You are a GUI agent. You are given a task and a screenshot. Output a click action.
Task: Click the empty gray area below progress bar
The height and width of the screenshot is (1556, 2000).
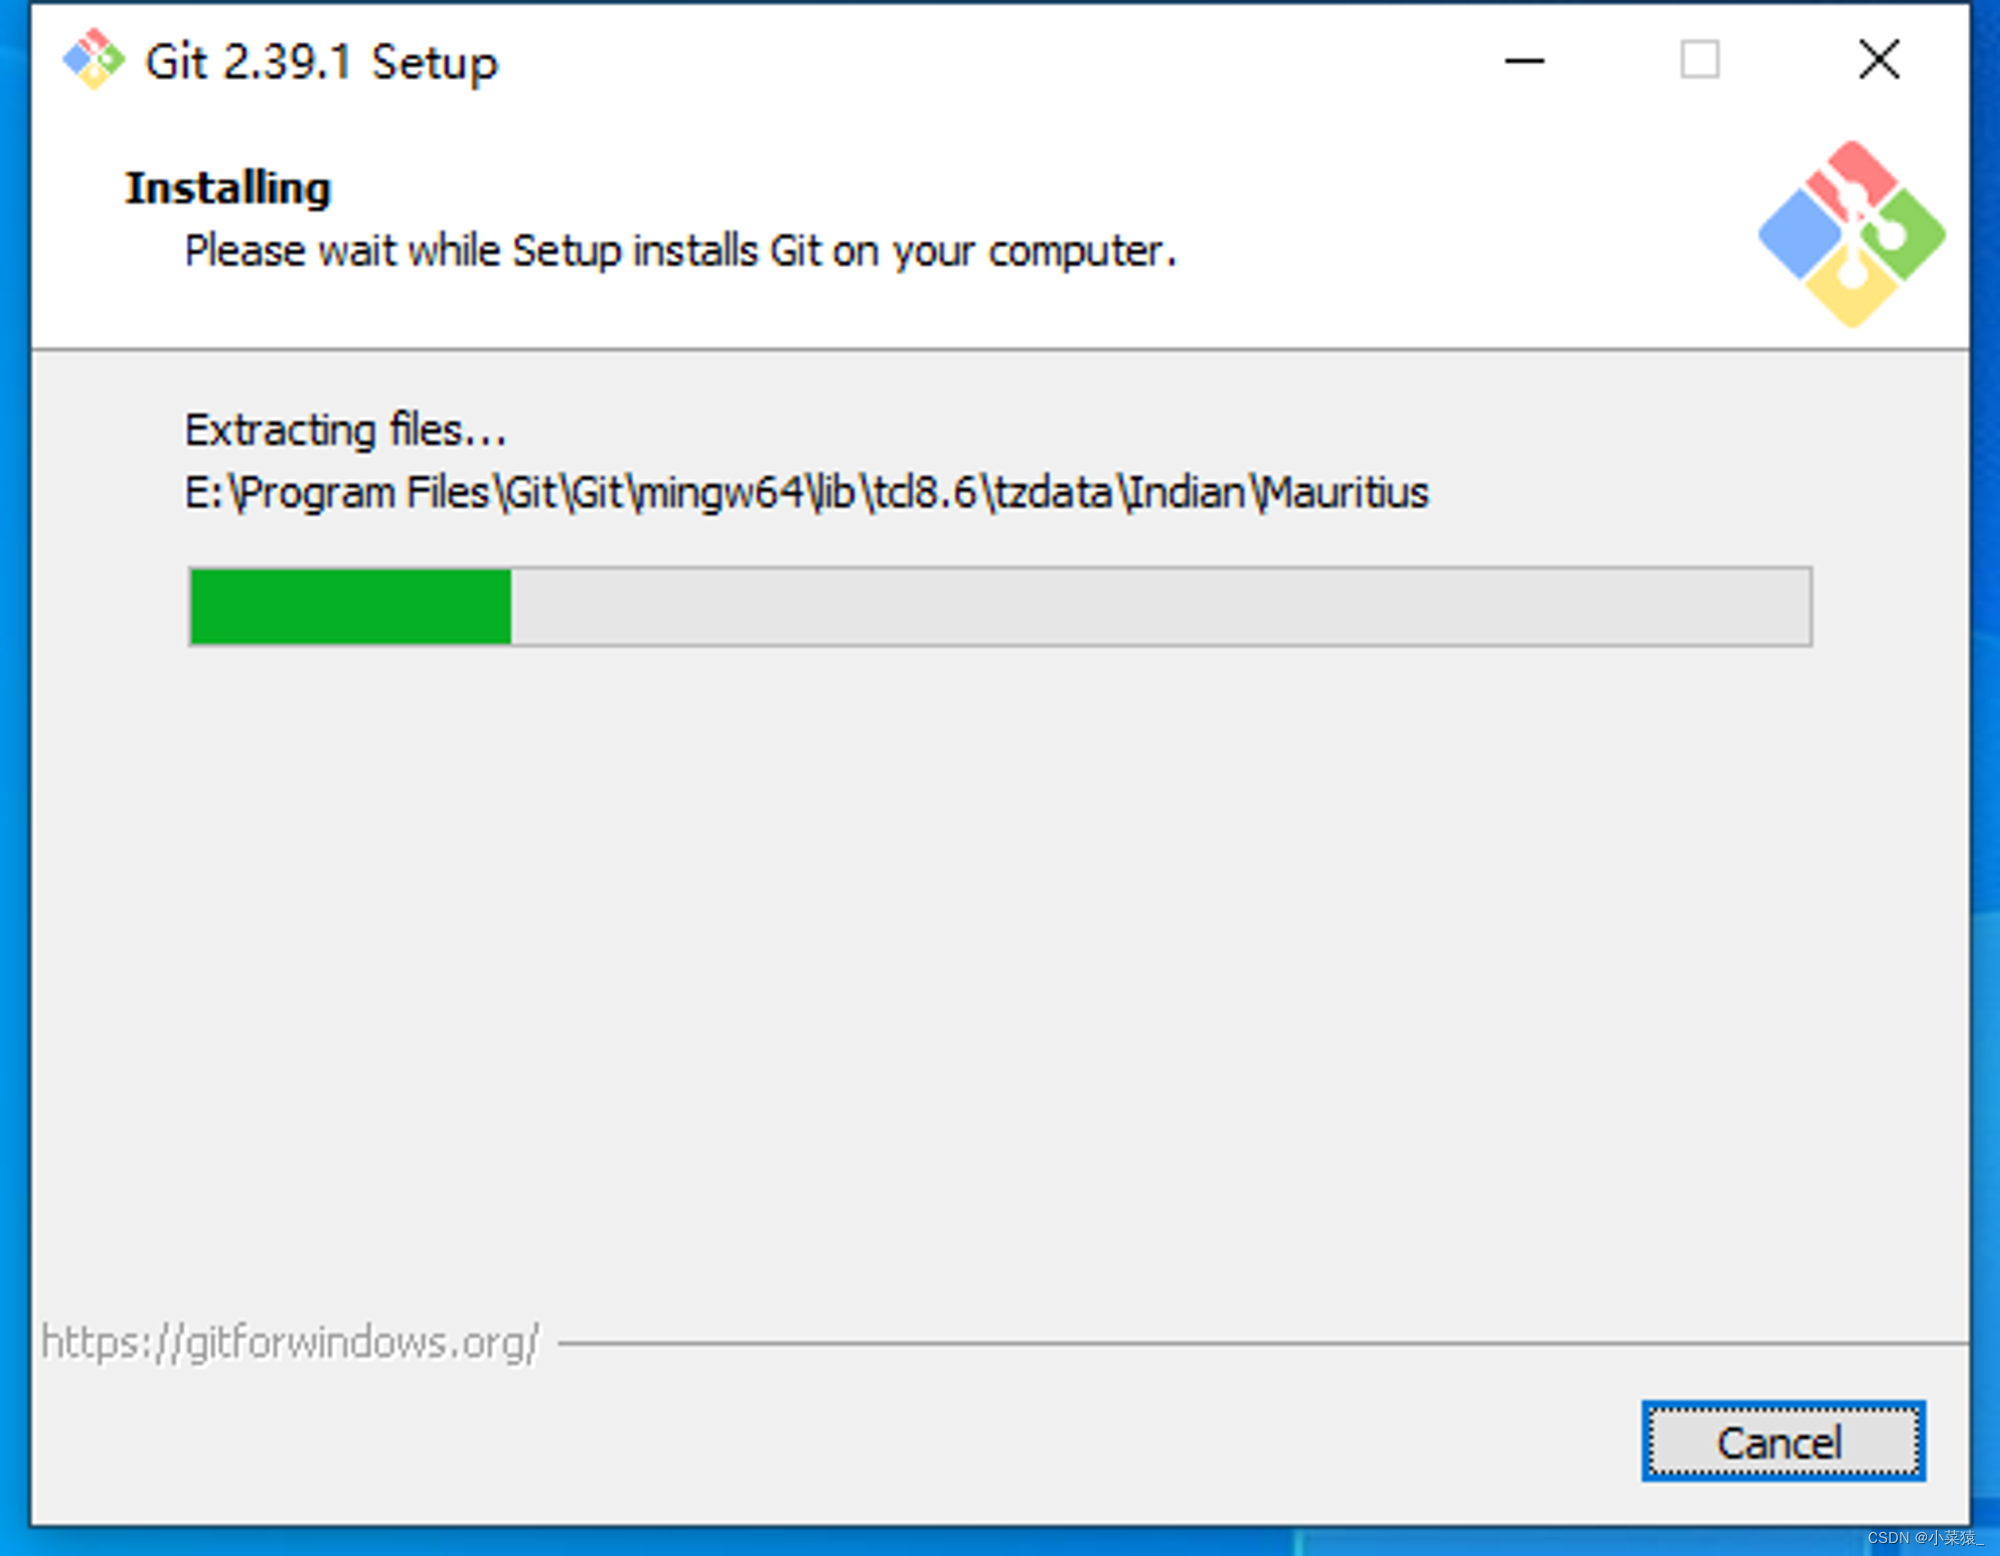pos(1000,980)
